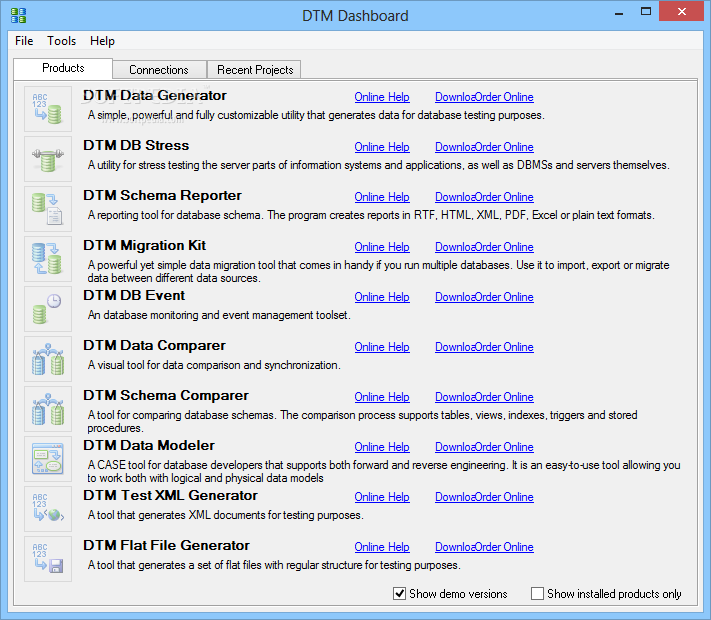Image resolution: width=711 pixels, height=620 pixels.
Task: Click Order Online for DTM Migration Kit
Action: [x=504, y=247]
